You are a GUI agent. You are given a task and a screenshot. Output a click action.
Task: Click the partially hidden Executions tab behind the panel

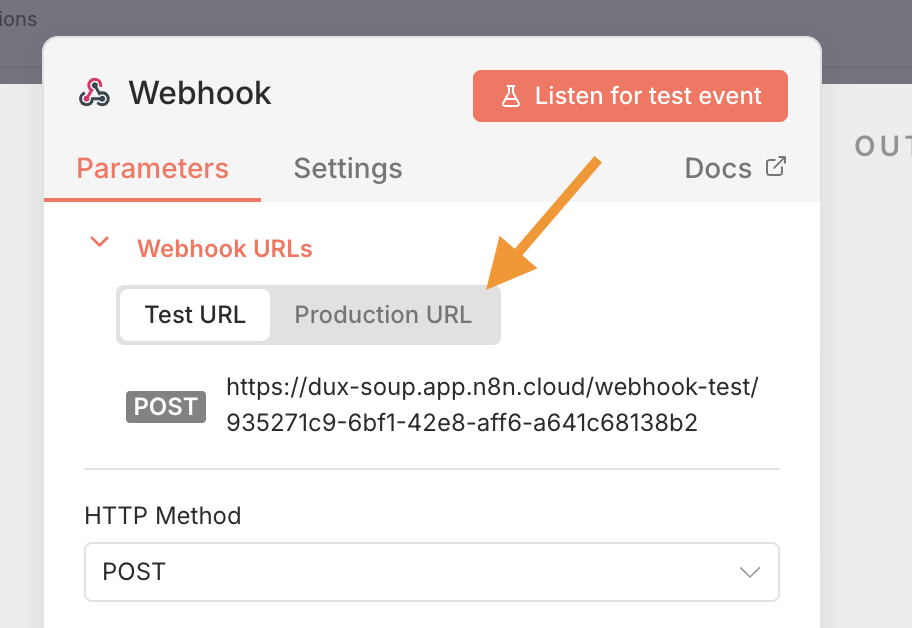point(18,19)
